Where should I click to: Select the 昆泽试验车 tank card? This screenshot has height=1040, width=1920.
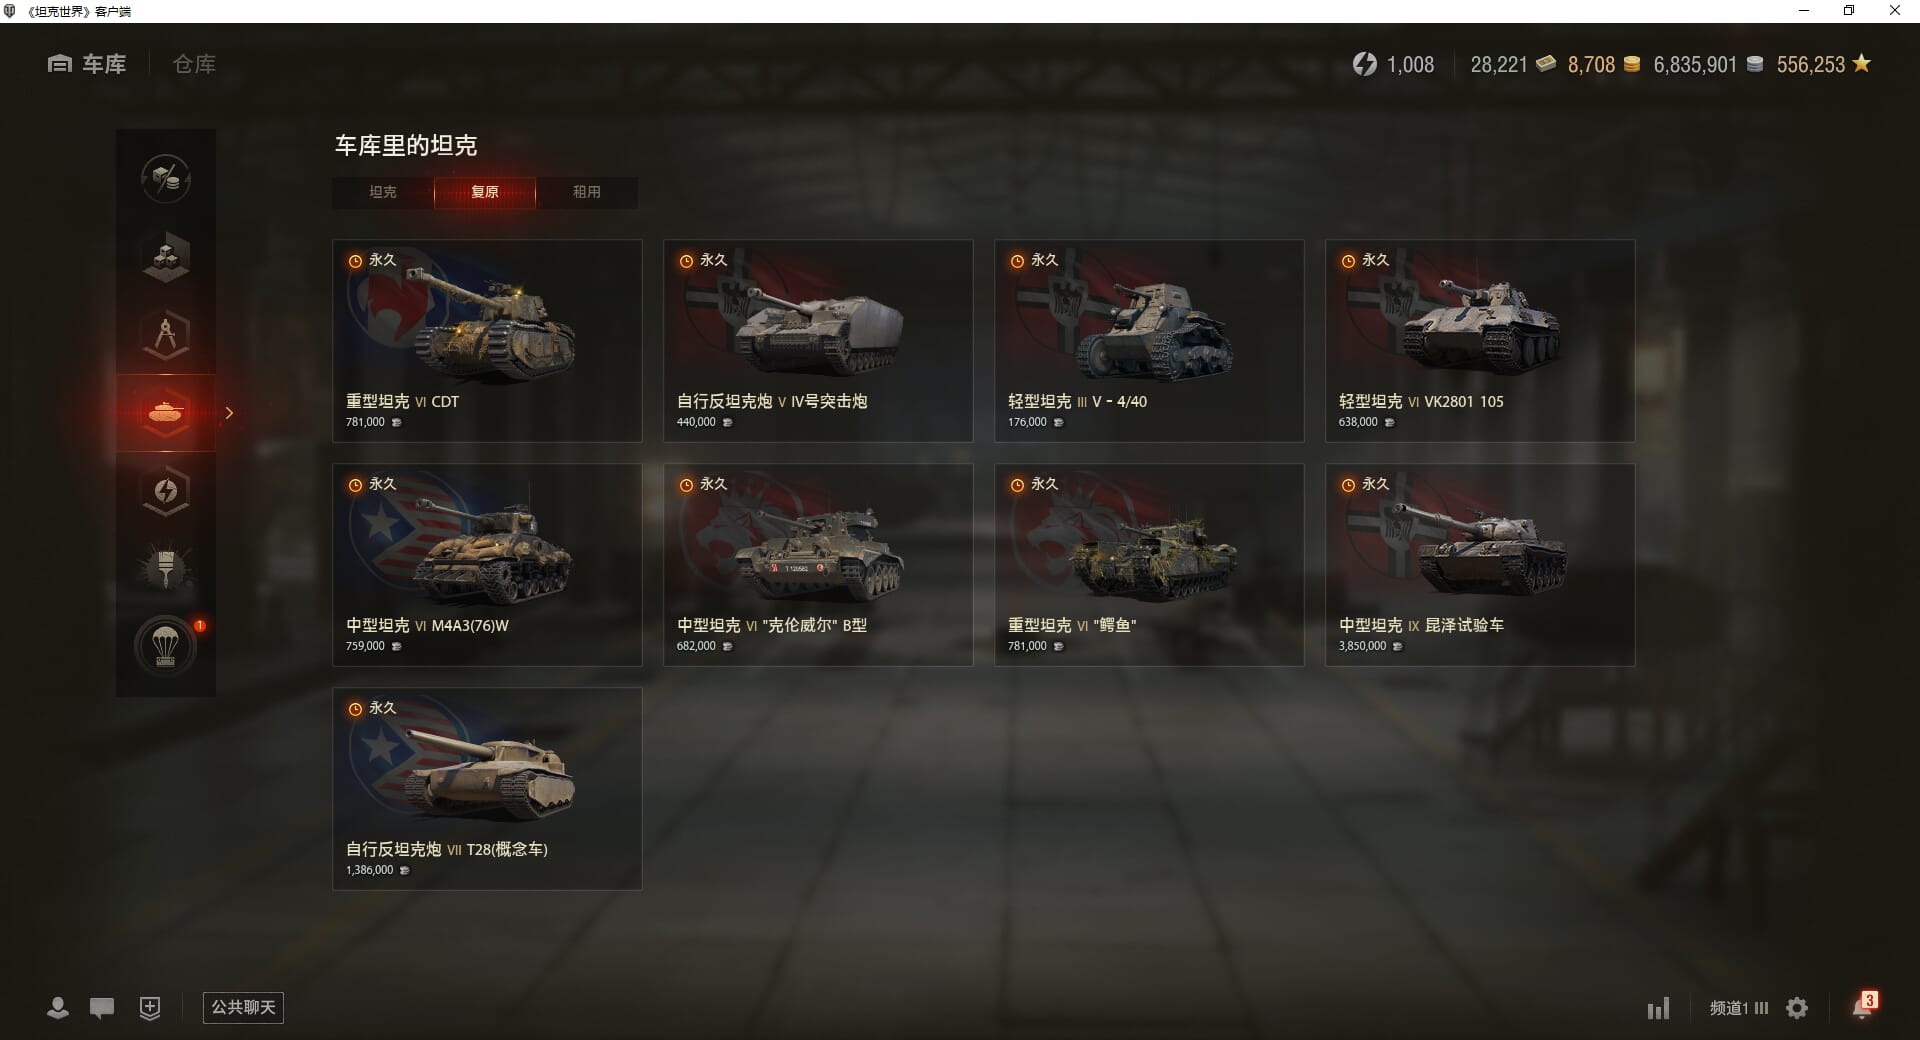1480,565
